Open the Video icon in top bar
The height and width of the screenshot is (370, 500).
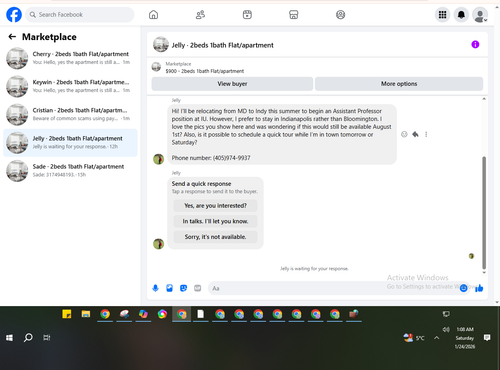tap(247, 15)
